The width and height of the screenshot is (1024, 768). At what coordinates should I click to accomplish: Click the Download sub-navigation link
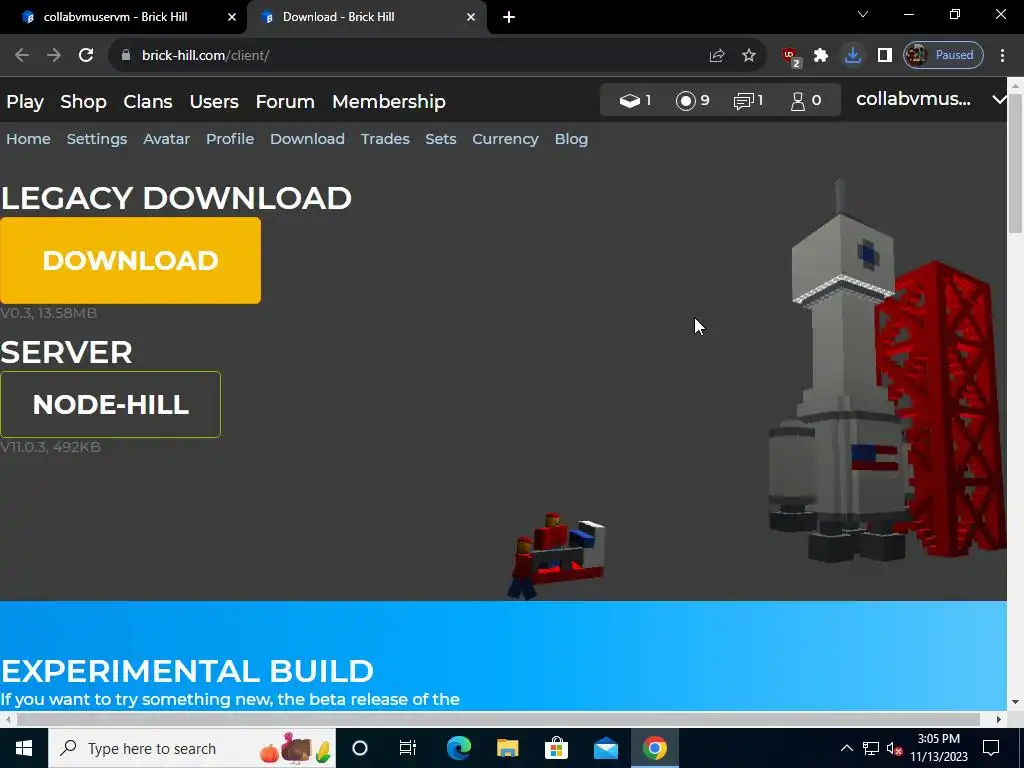tap(307, 139)
